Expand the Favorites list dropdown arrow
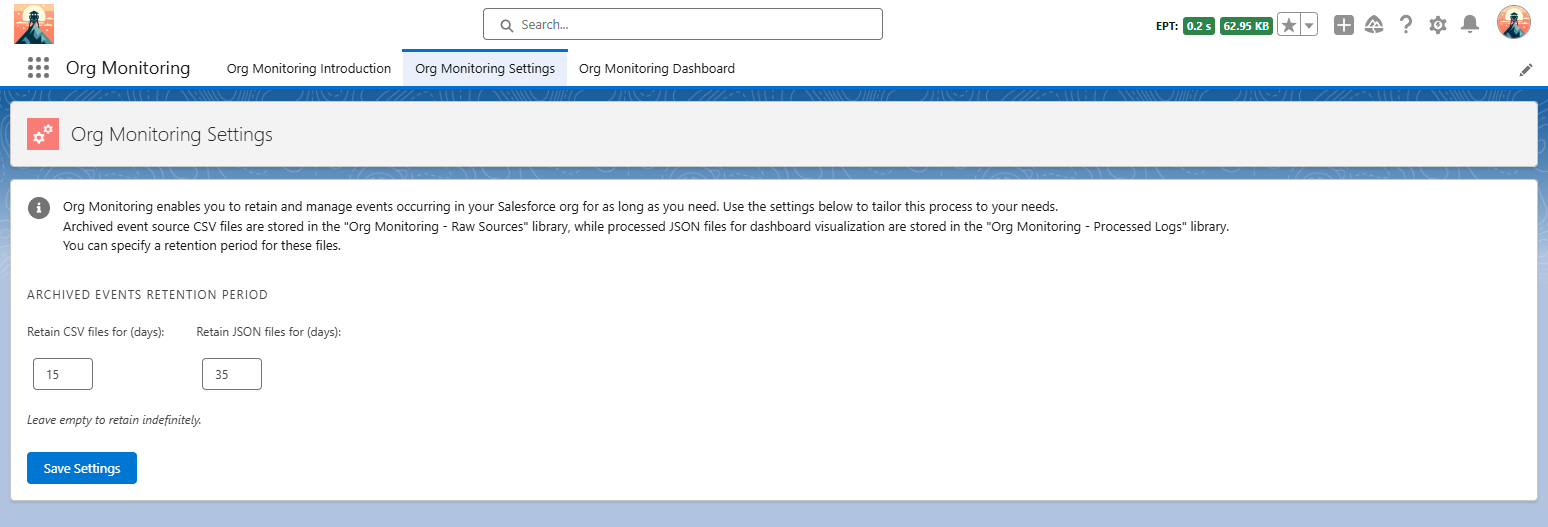Screen dimensions: 1548x527 coord(1309,26)
